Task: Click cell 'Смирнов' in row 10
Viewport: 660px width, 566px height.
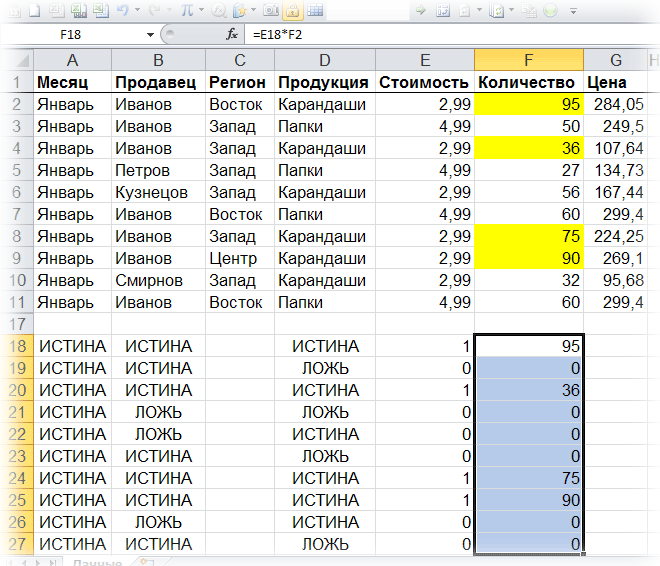Action: pyautogui.click(x=158, y=280)
